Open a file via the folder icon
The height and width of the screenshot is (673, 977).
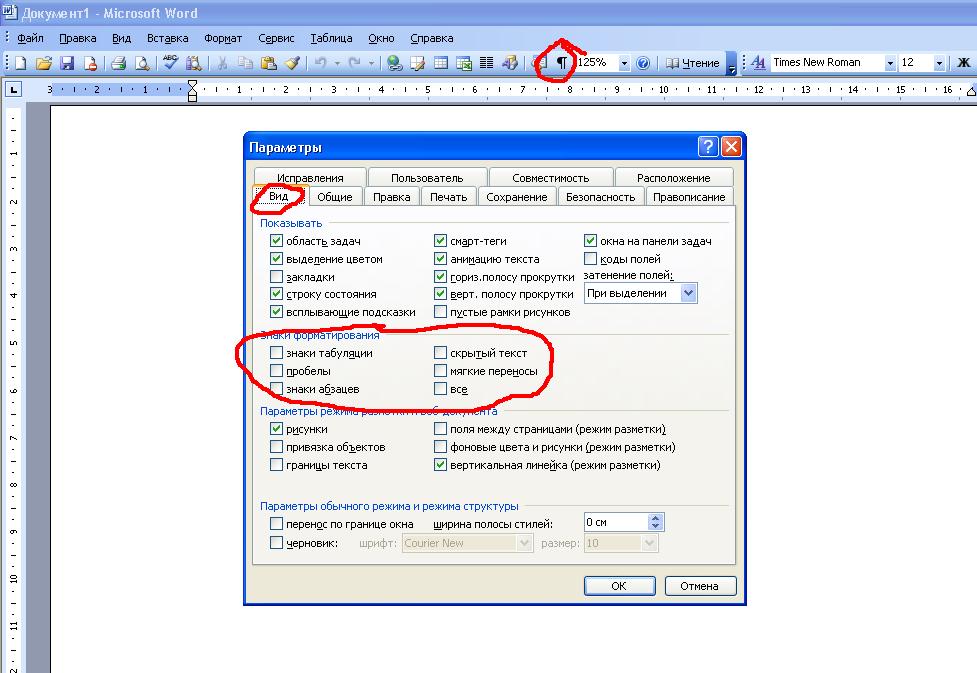click(44, 63)
